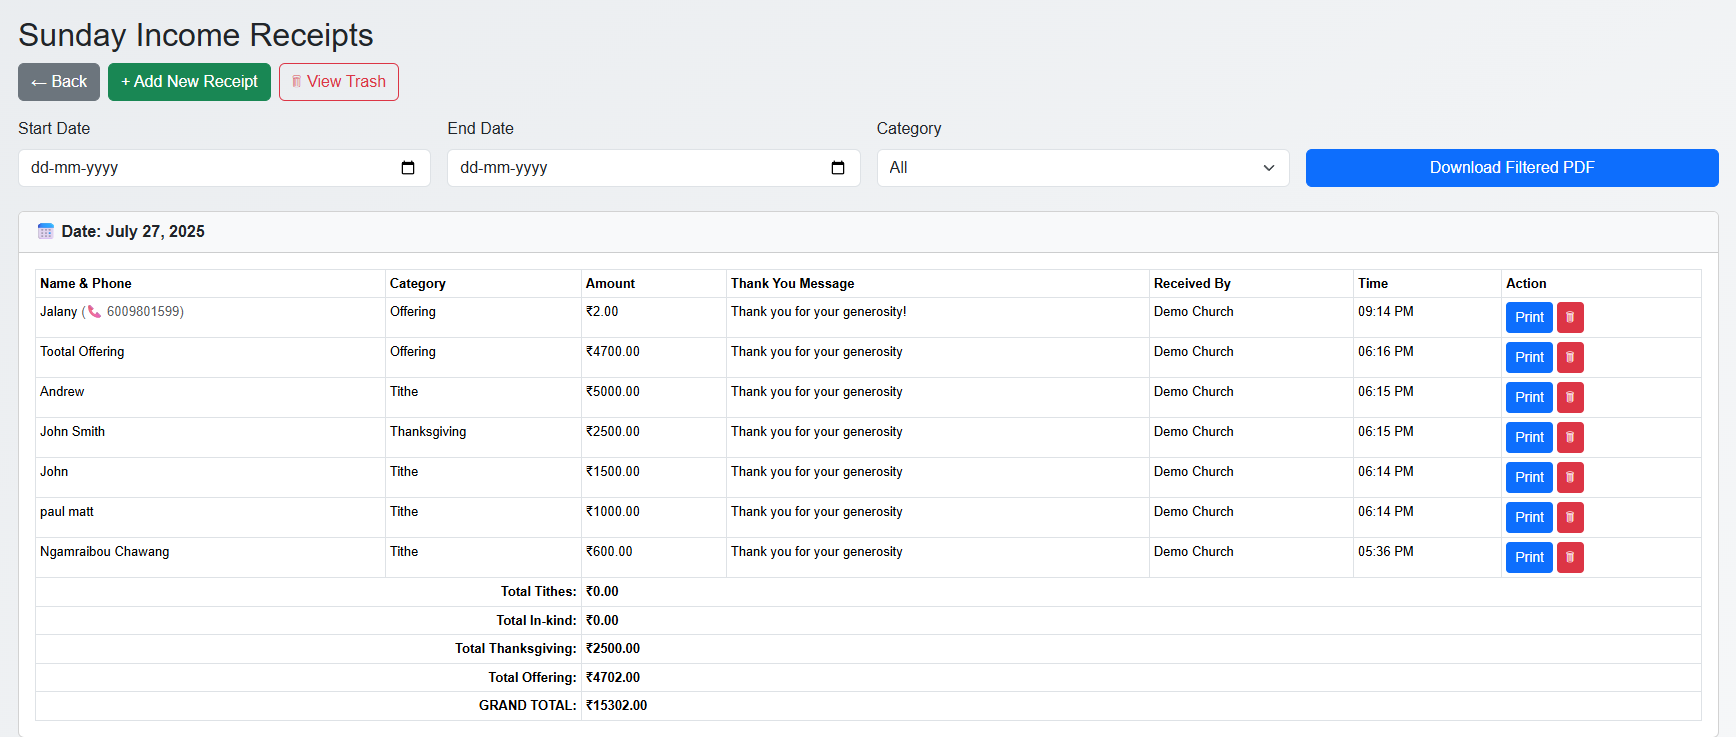Delete the Tootal Offering receipt via trash icon
1736x737 pixels.
[x=1570, y=357]
